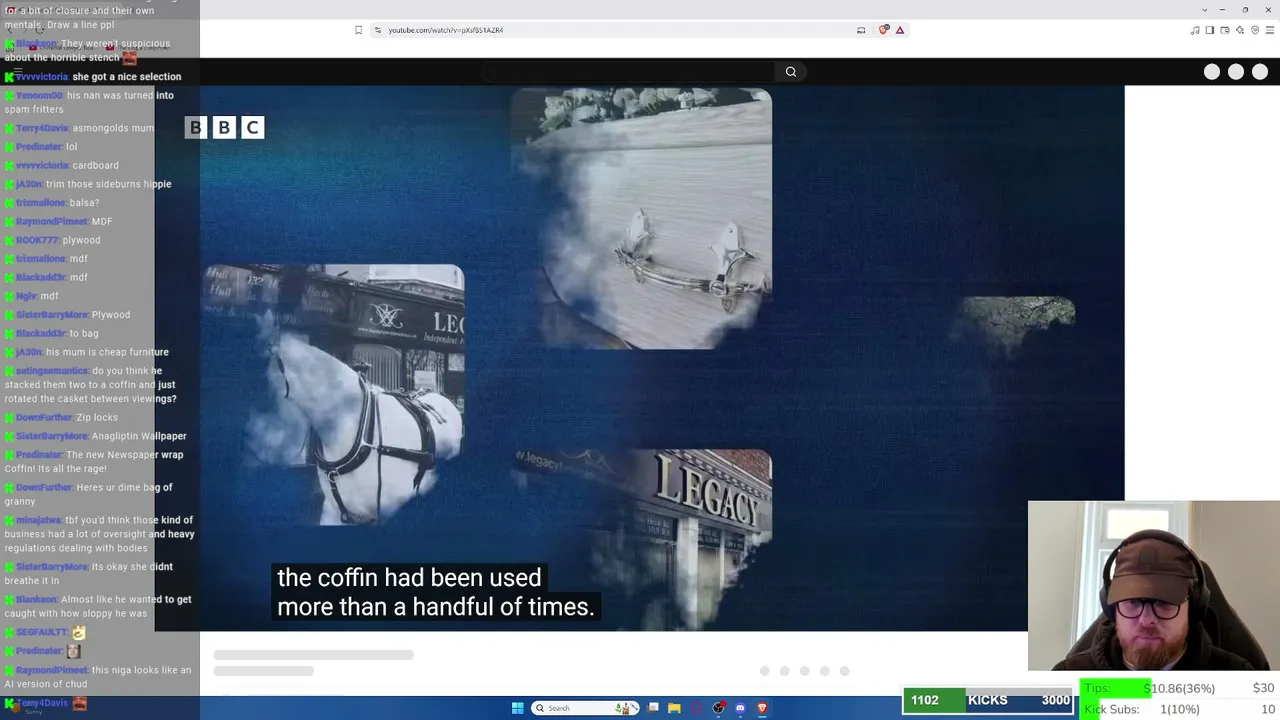Viewport: 1280px width, 720px height.
Task: Click the VPN shield icon in toolbar
Action: point(1256,30)
